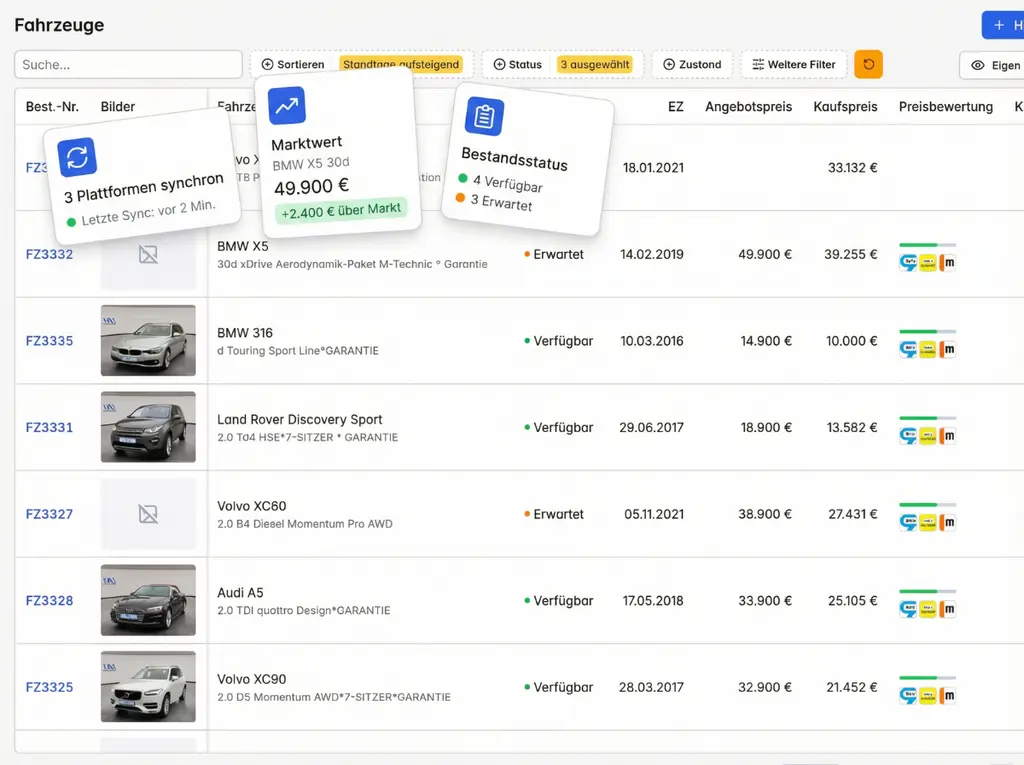Click the Bestandsstatus clipboard icon
This screenshot has height=765, width=1024.
click(485, 117)
